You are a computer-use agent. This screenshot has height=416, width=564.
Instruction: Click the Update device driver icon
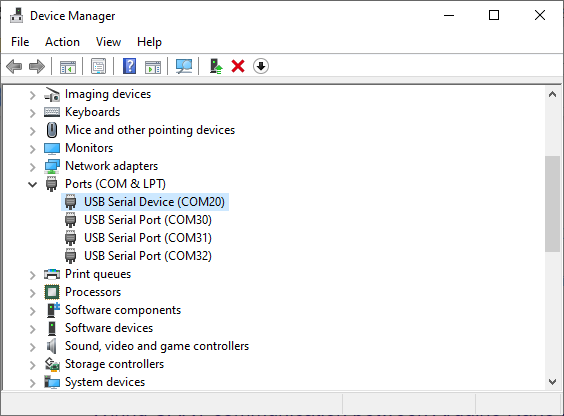216,67
